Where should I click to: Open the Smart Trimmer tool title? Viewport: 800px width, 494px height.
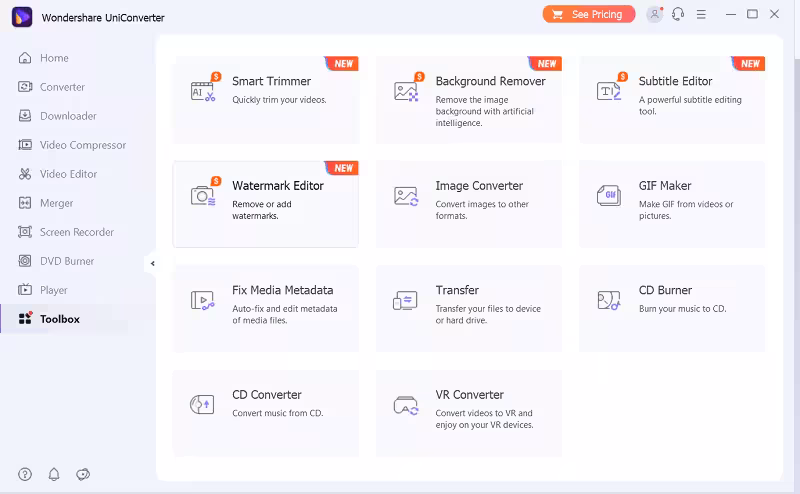[271, 81]
